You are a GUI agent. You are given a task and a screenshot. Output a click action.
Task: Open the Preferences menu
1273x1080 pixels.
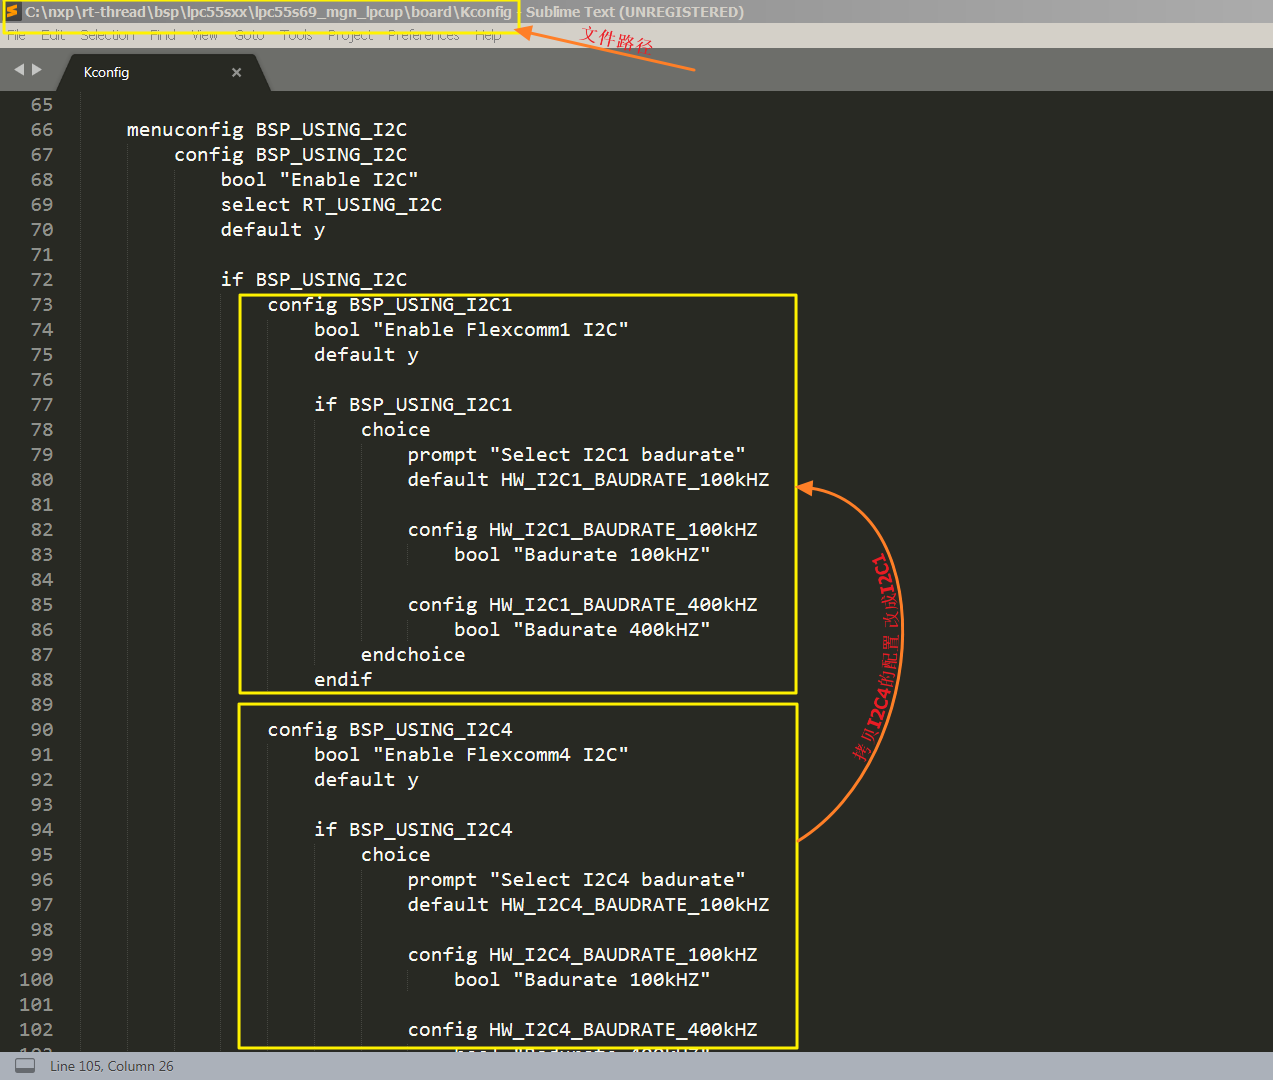coord(423,35)
